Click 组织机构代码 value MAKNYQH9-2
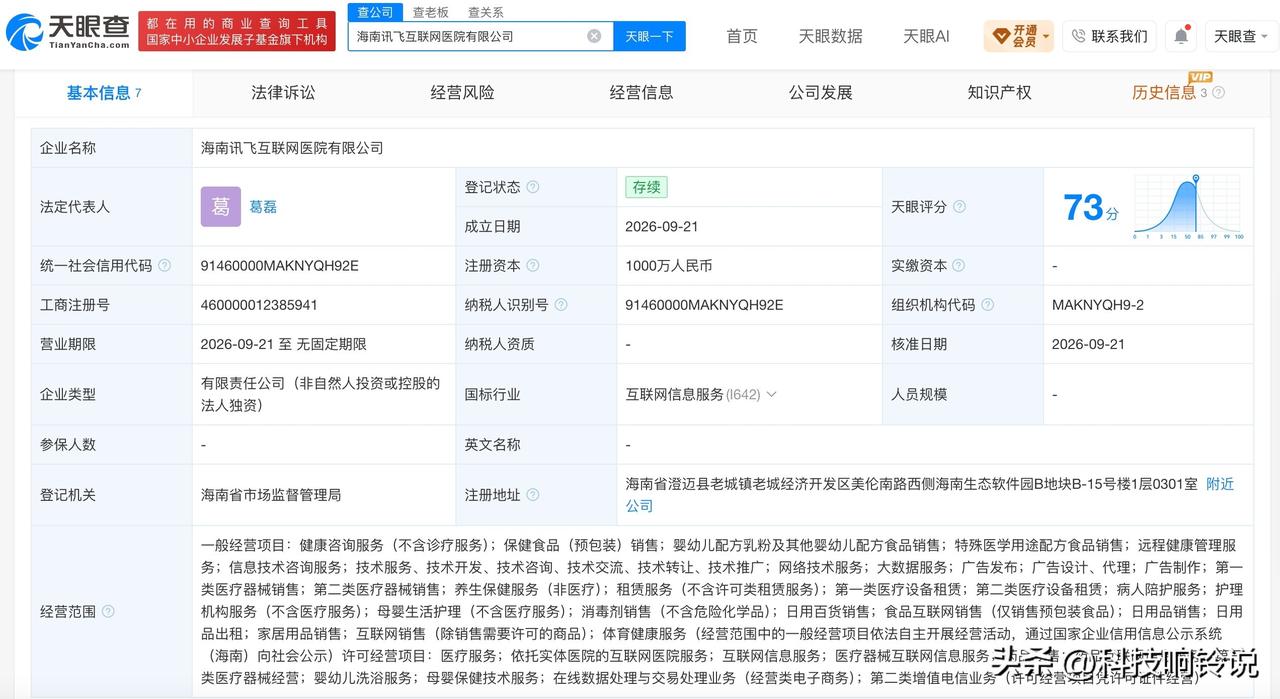Image resolution: width=1280 pixels, height=699 pixels. tap(1098, 304)
